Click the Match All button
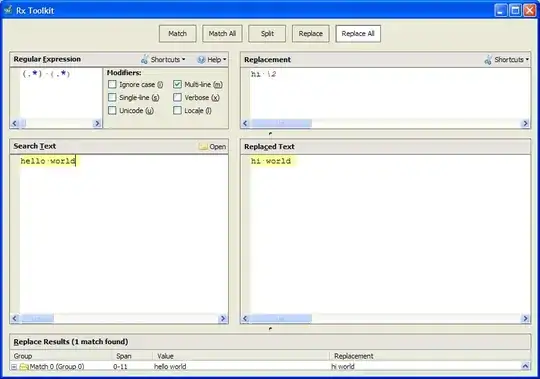 point(222,34)
